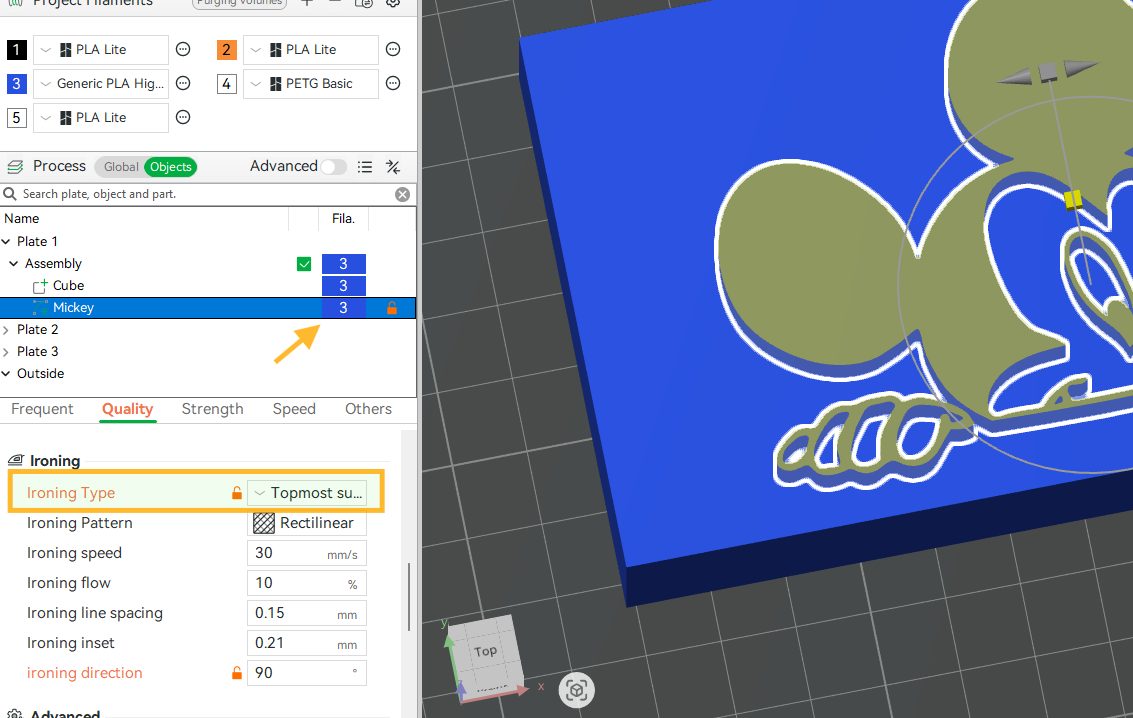Reset Ironing Type using its lock icon

(237, 493)
